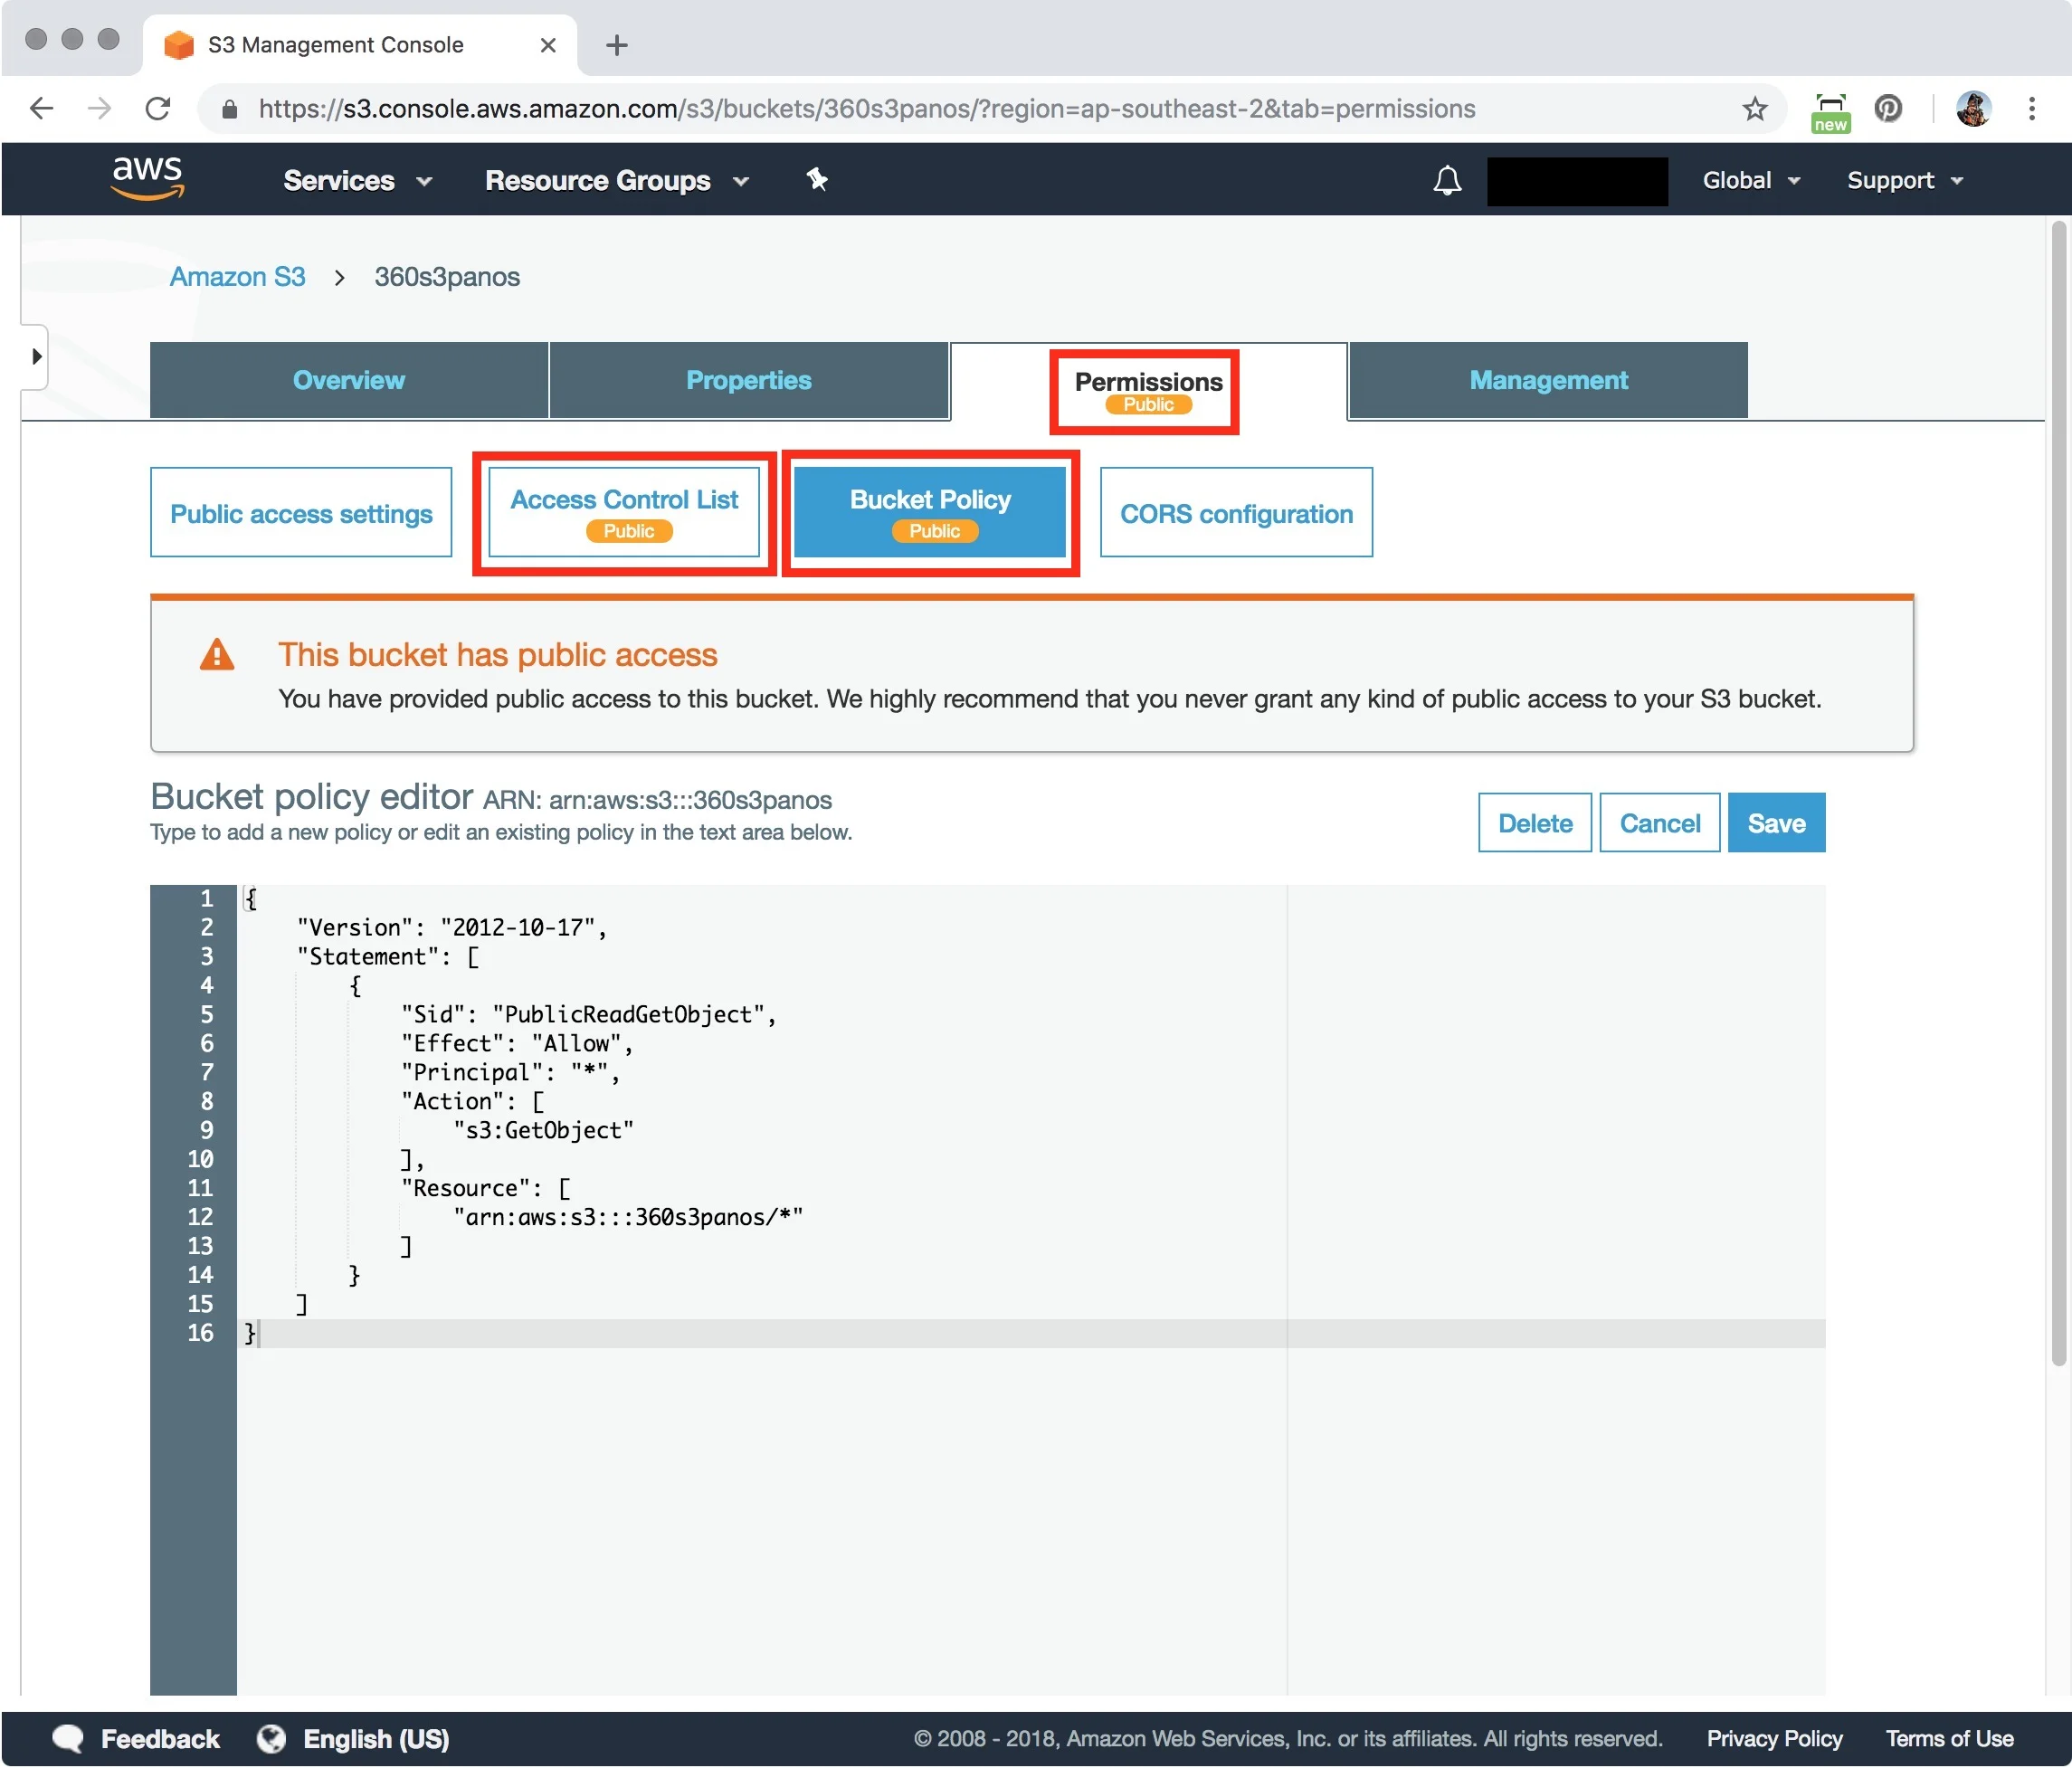Click the Cancel button

point(1659,823)
